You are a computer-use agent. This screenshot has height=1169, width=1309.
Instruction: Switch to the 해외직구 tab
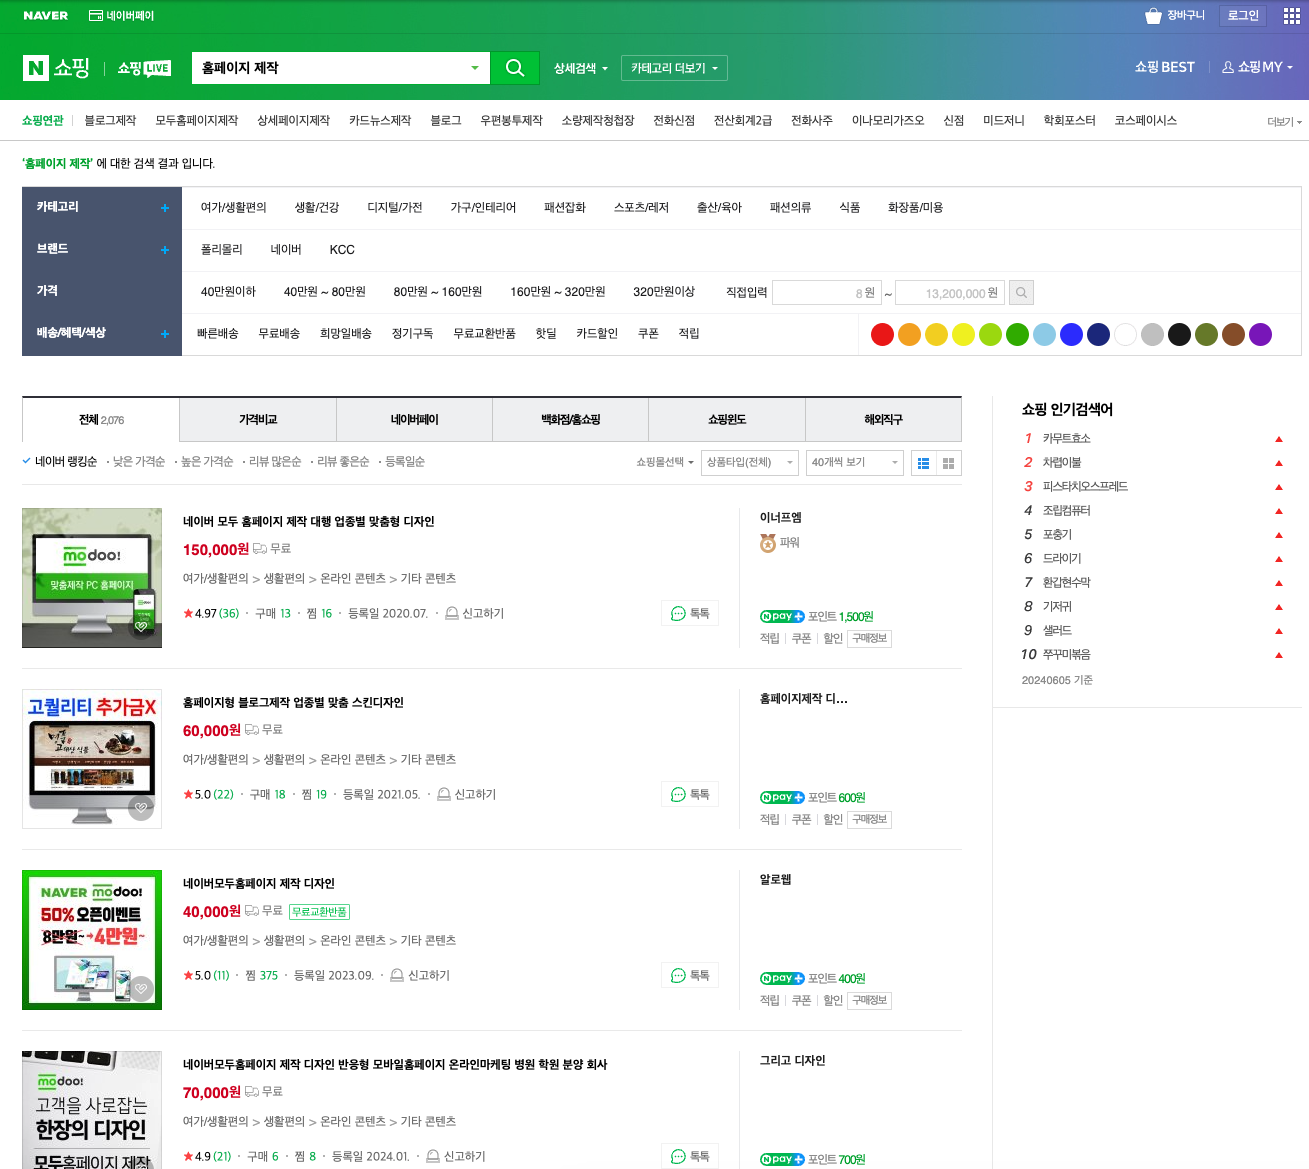(x=884, y=420)
